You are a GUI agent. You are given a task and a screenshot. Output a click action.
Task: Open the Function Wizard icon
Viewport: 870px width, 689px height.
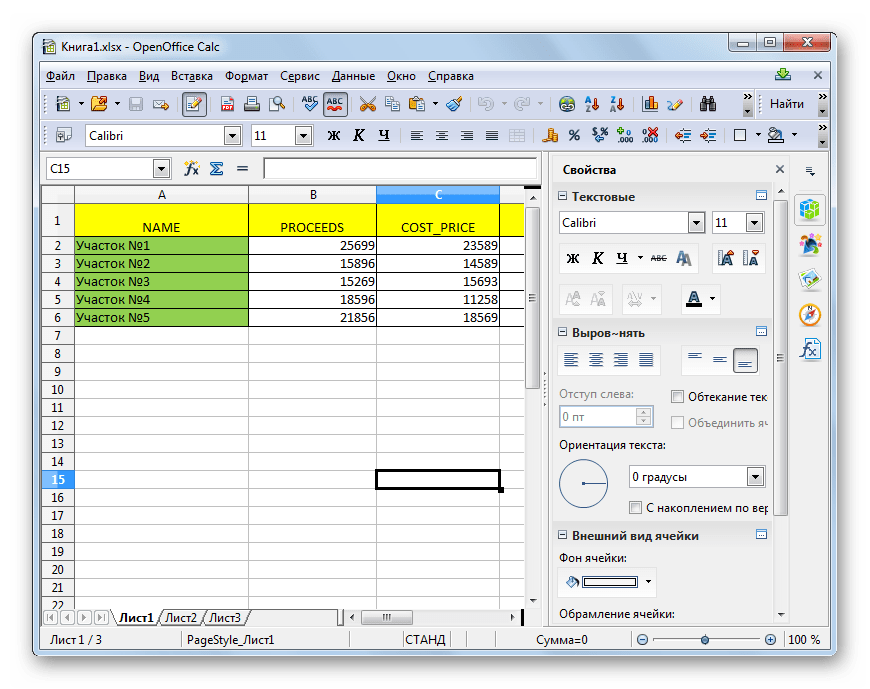pyautogui.click(x=191, y=169)
